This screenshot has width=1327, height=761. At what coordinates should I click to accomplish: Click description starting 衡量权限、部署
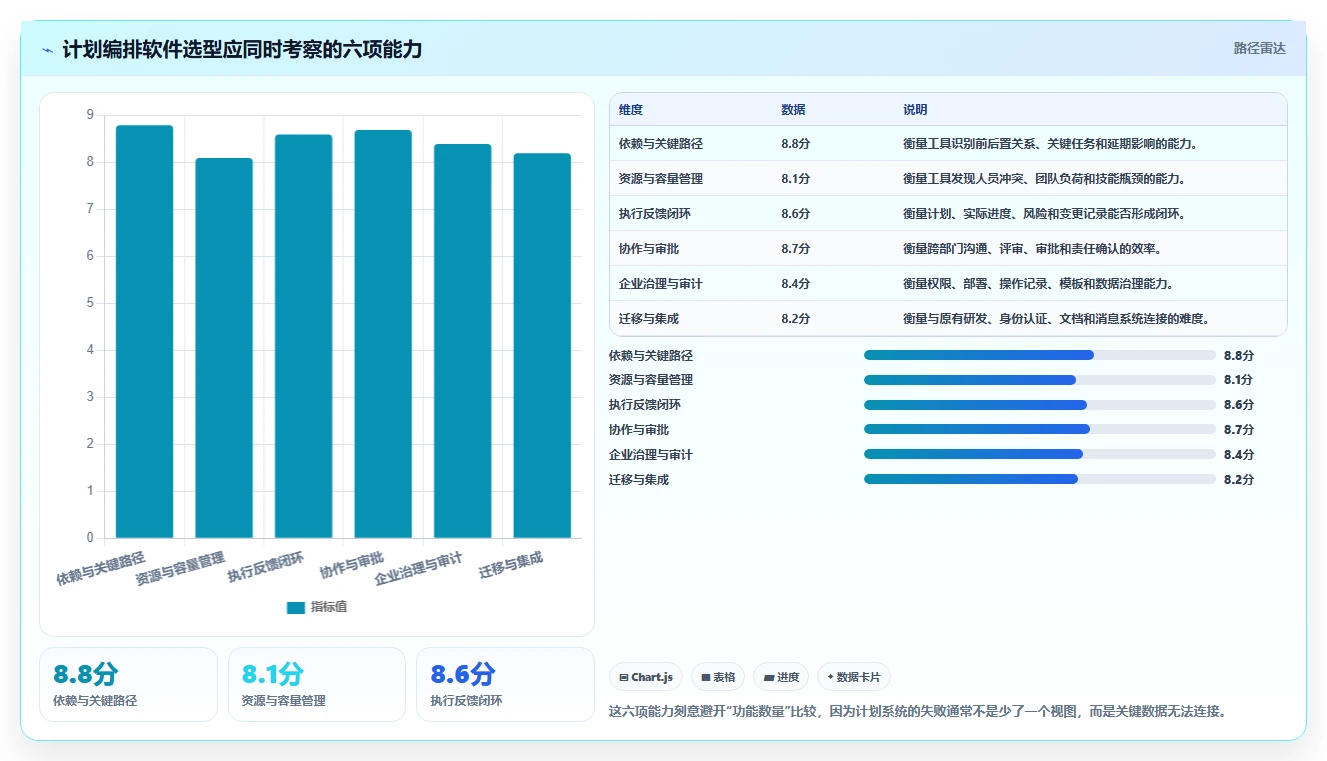pyautogui.click(x=1038, y=284)
